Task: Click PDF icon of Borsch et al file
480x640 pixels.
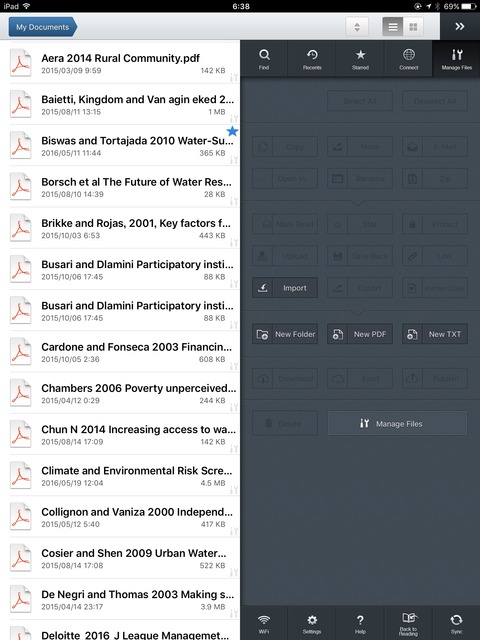Action: tap(21, 187)
